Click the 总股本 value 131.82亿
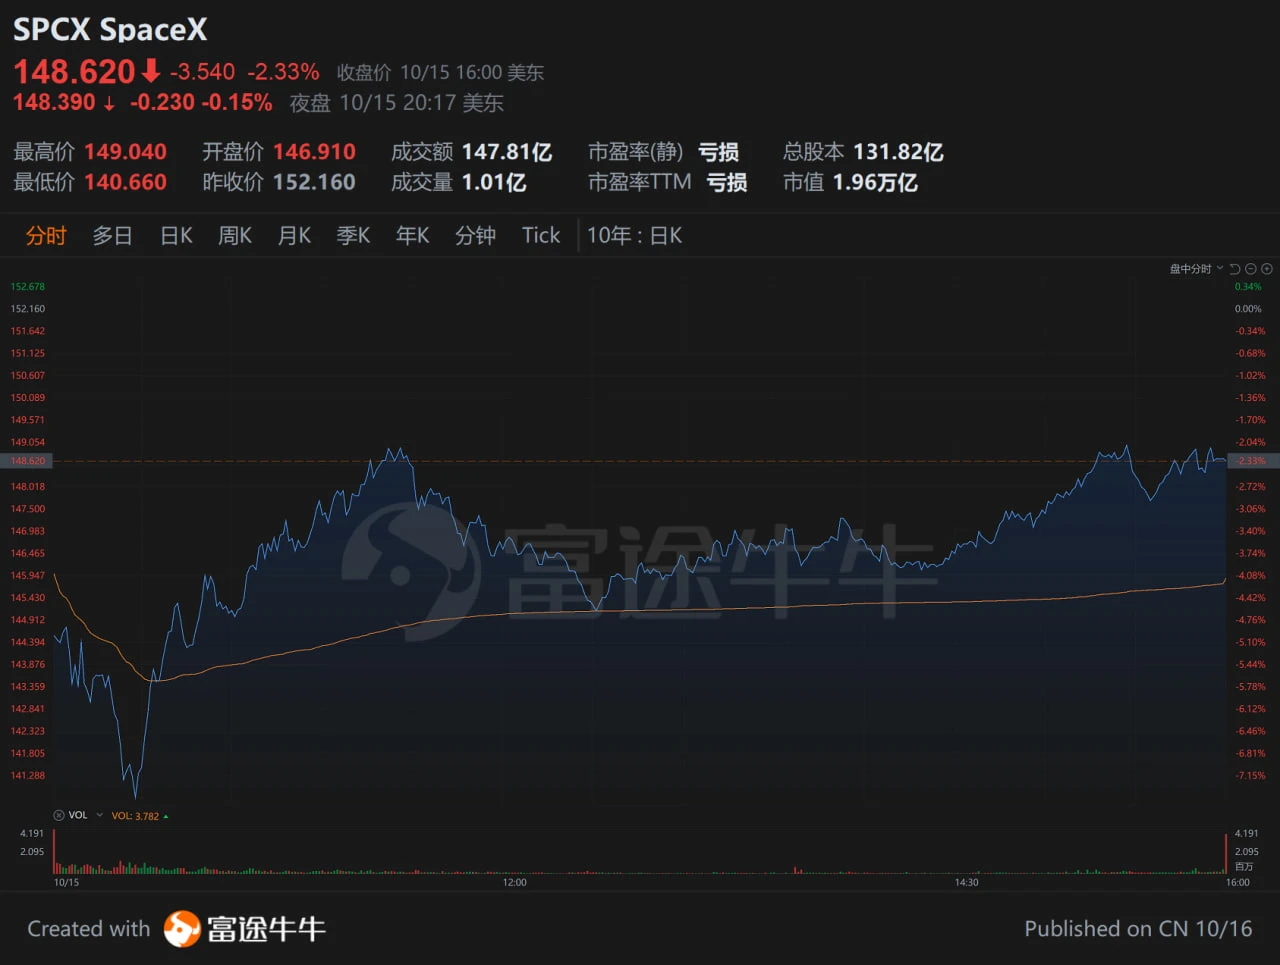The height and width of the screenshot is (965, 1280). click(898, 152)
